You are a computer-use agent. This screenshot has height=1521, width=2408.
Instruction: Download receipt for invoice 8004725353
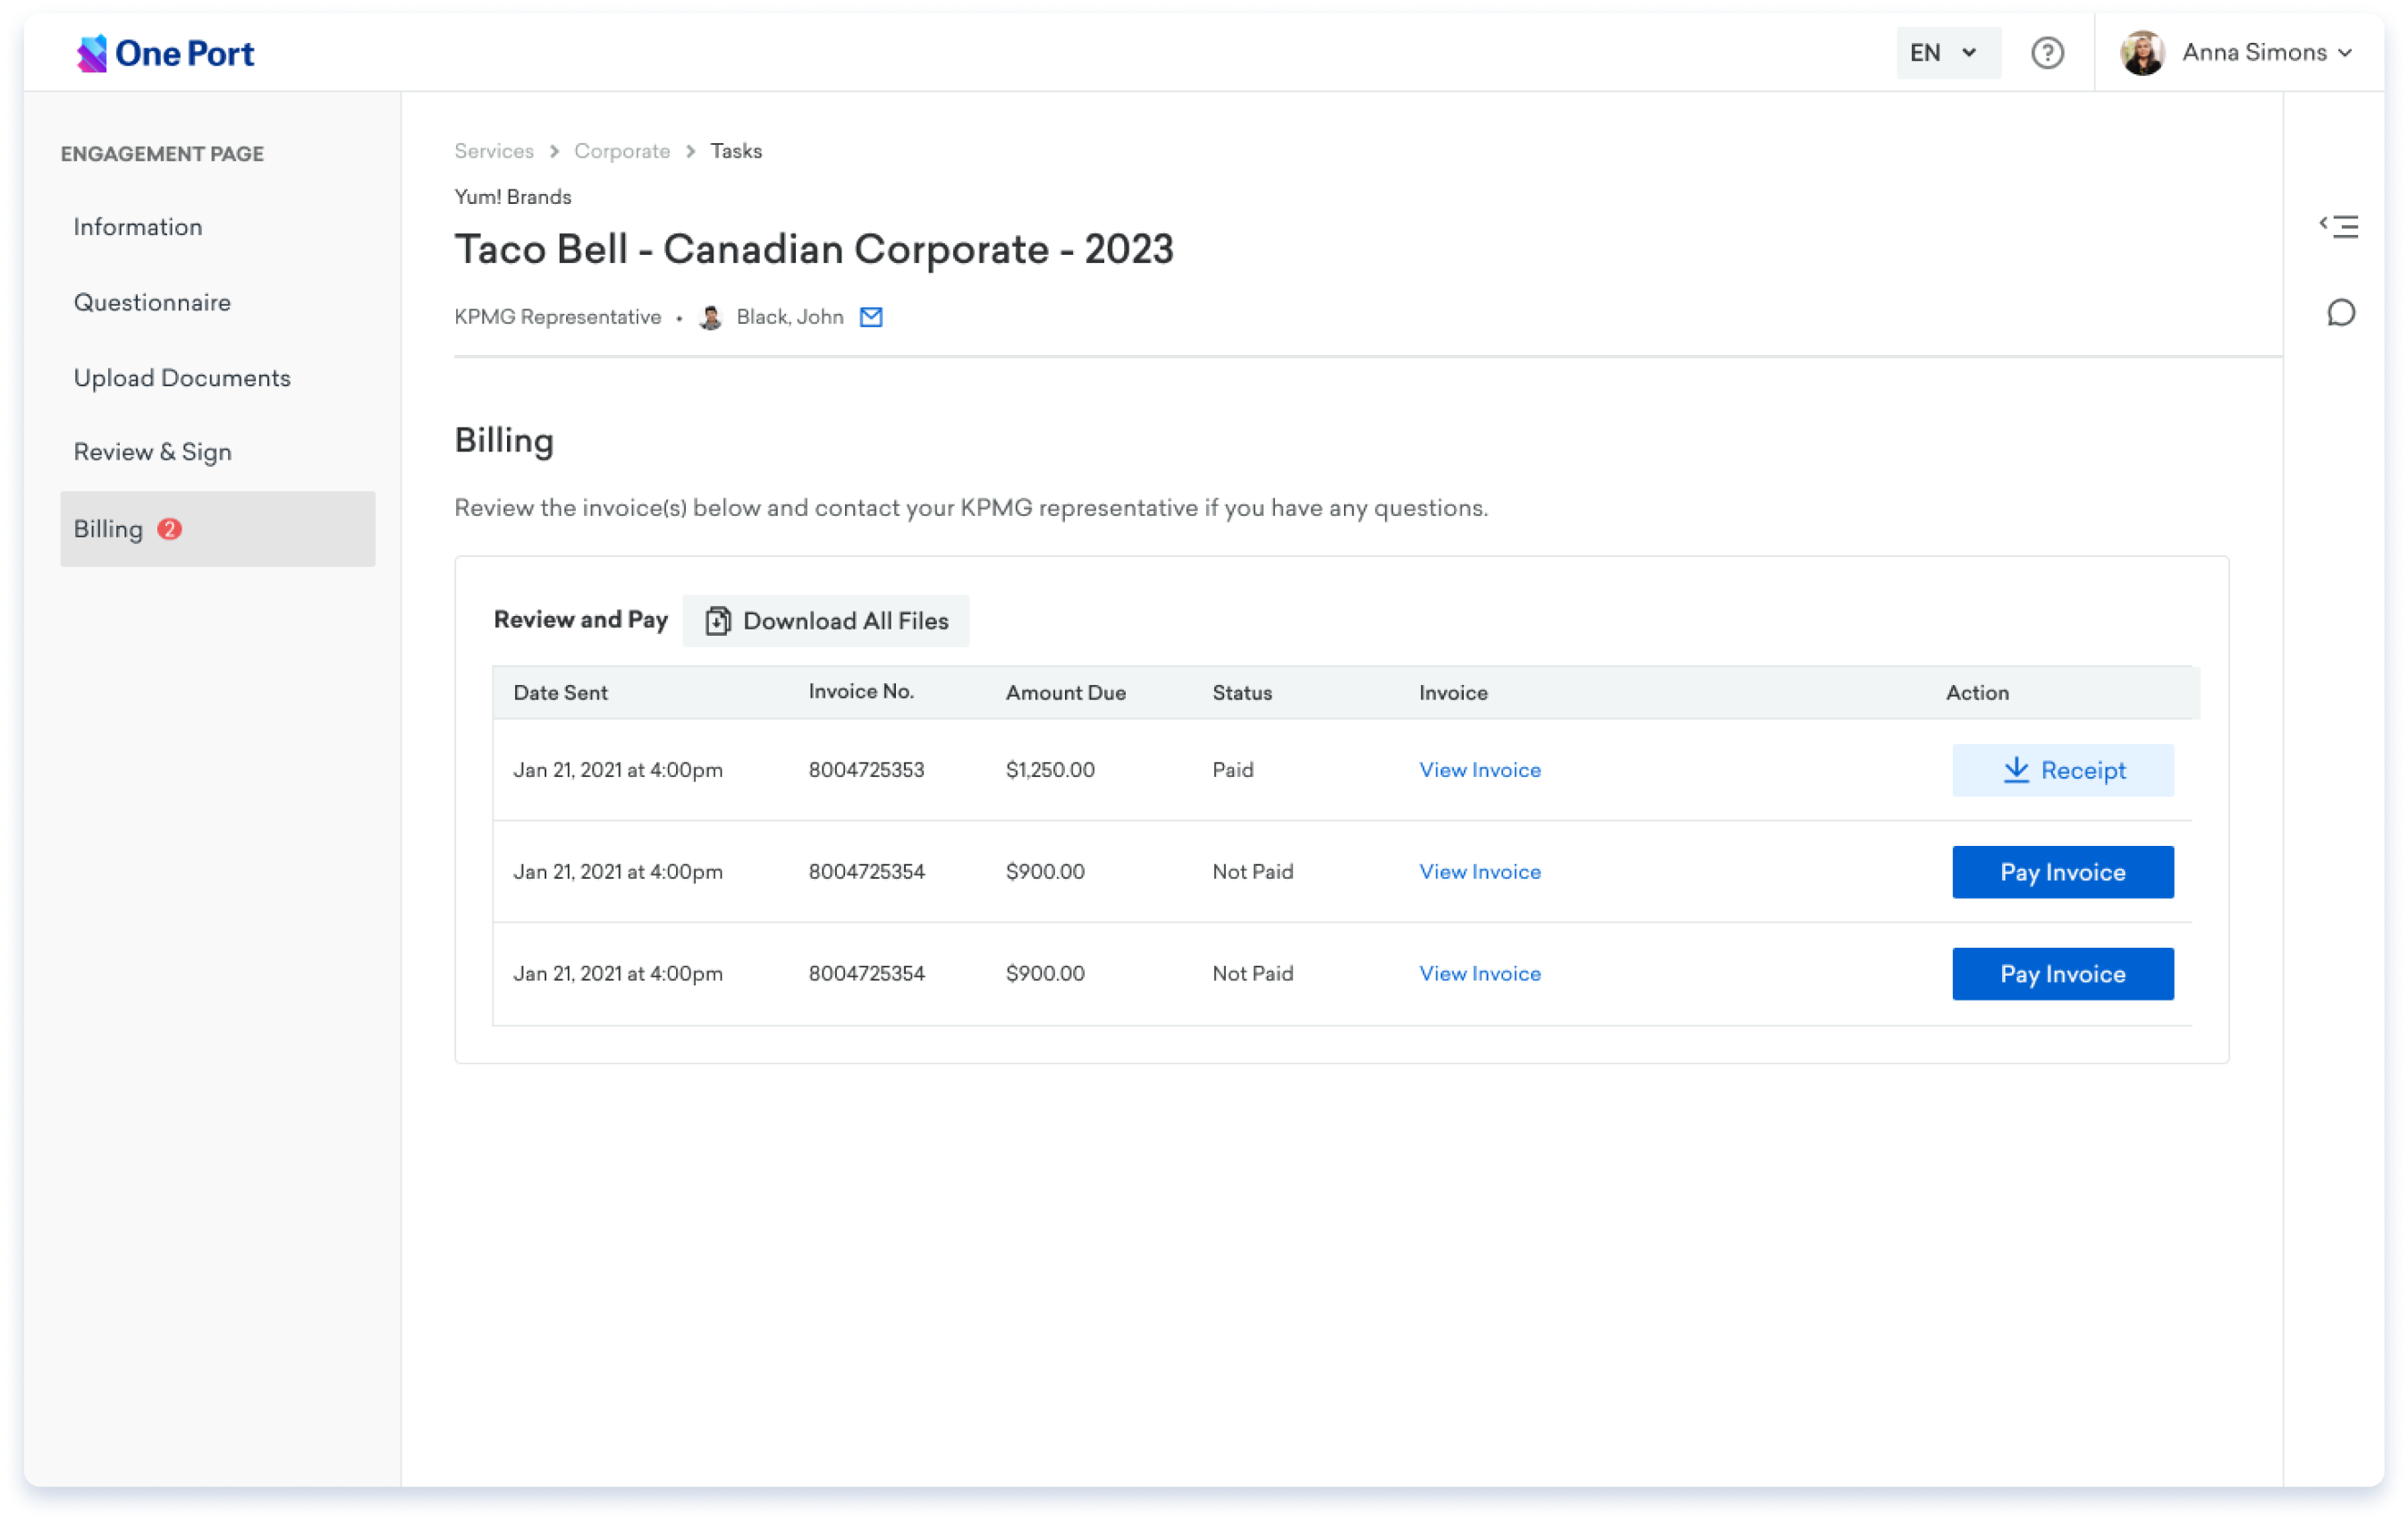[x=2063, y=770]
